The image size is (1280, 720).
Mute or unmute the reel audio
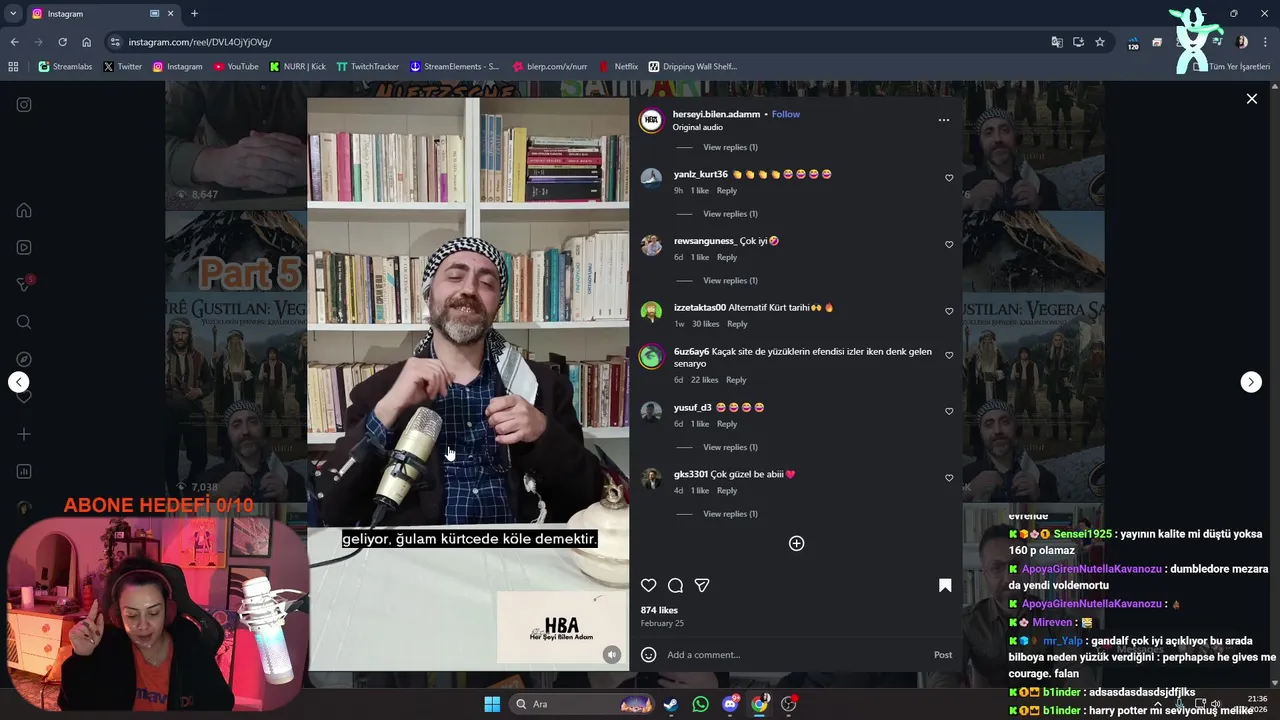pyautogui.click(x=612, y=655)
